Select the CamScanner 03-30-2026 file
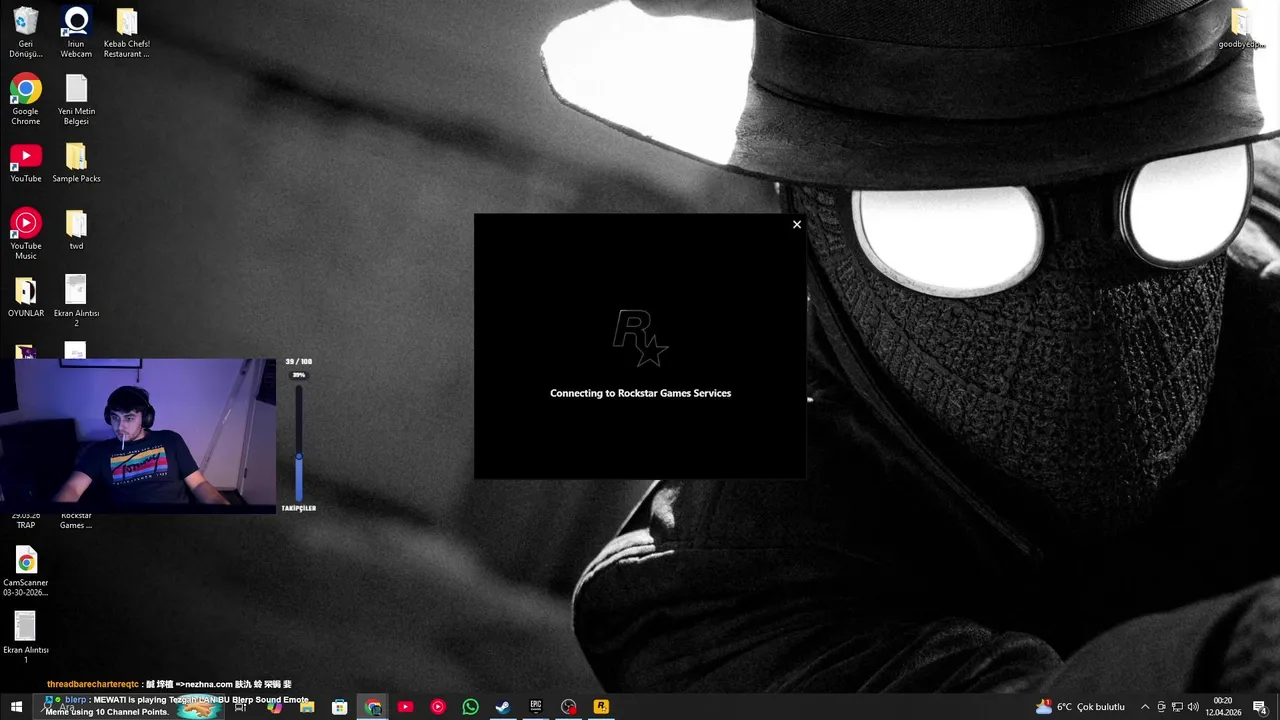Screen dimensions: 1280x720 tap(26, 571)
